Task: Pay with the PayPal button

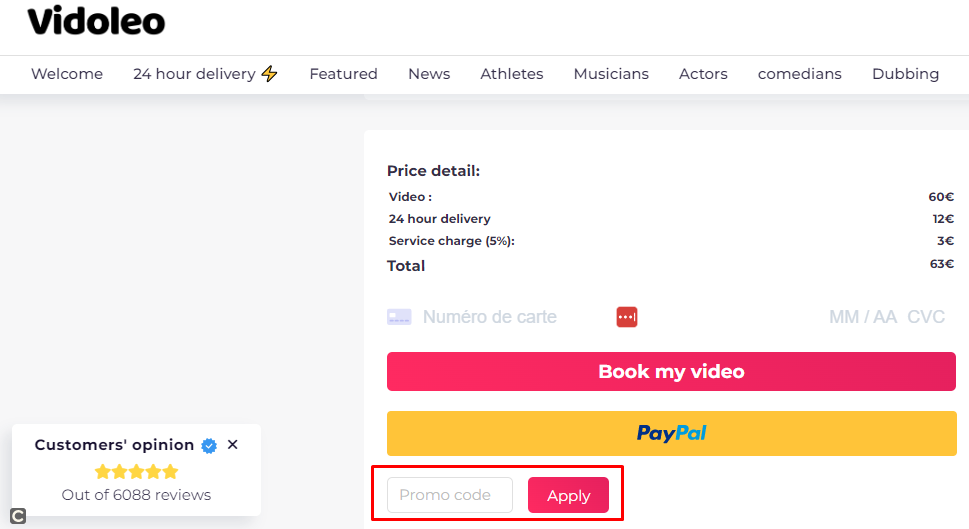Action: (672, 433)
